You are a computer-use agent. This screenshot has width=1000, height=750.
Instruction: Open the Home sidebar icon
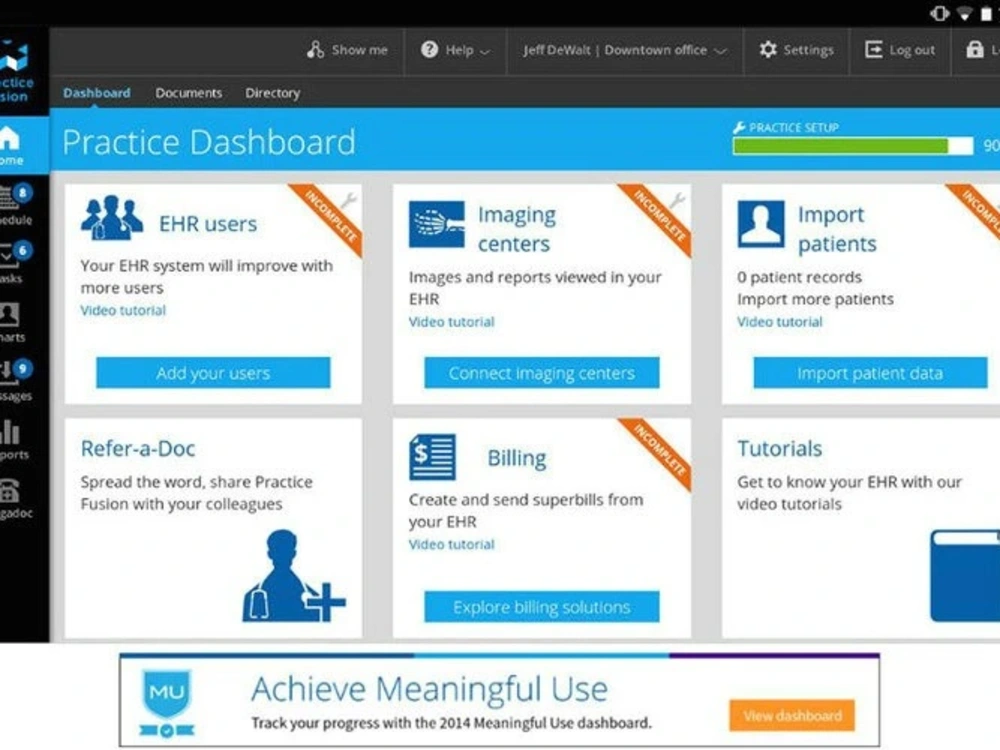[x=10, y=138]
